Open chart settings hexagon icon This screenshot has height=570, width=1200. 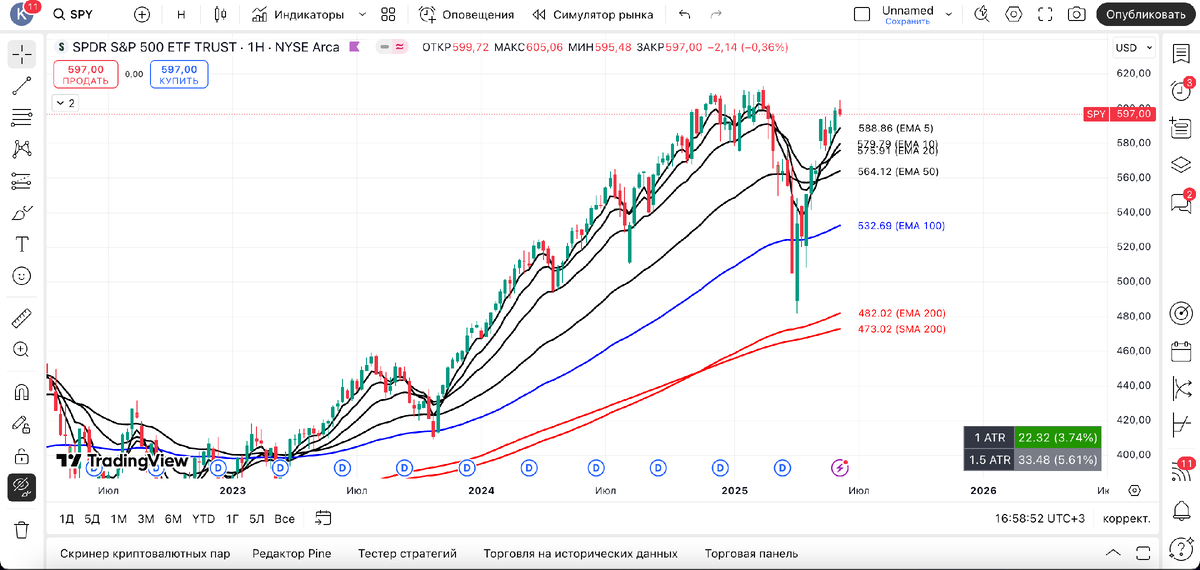(1014, 15)
